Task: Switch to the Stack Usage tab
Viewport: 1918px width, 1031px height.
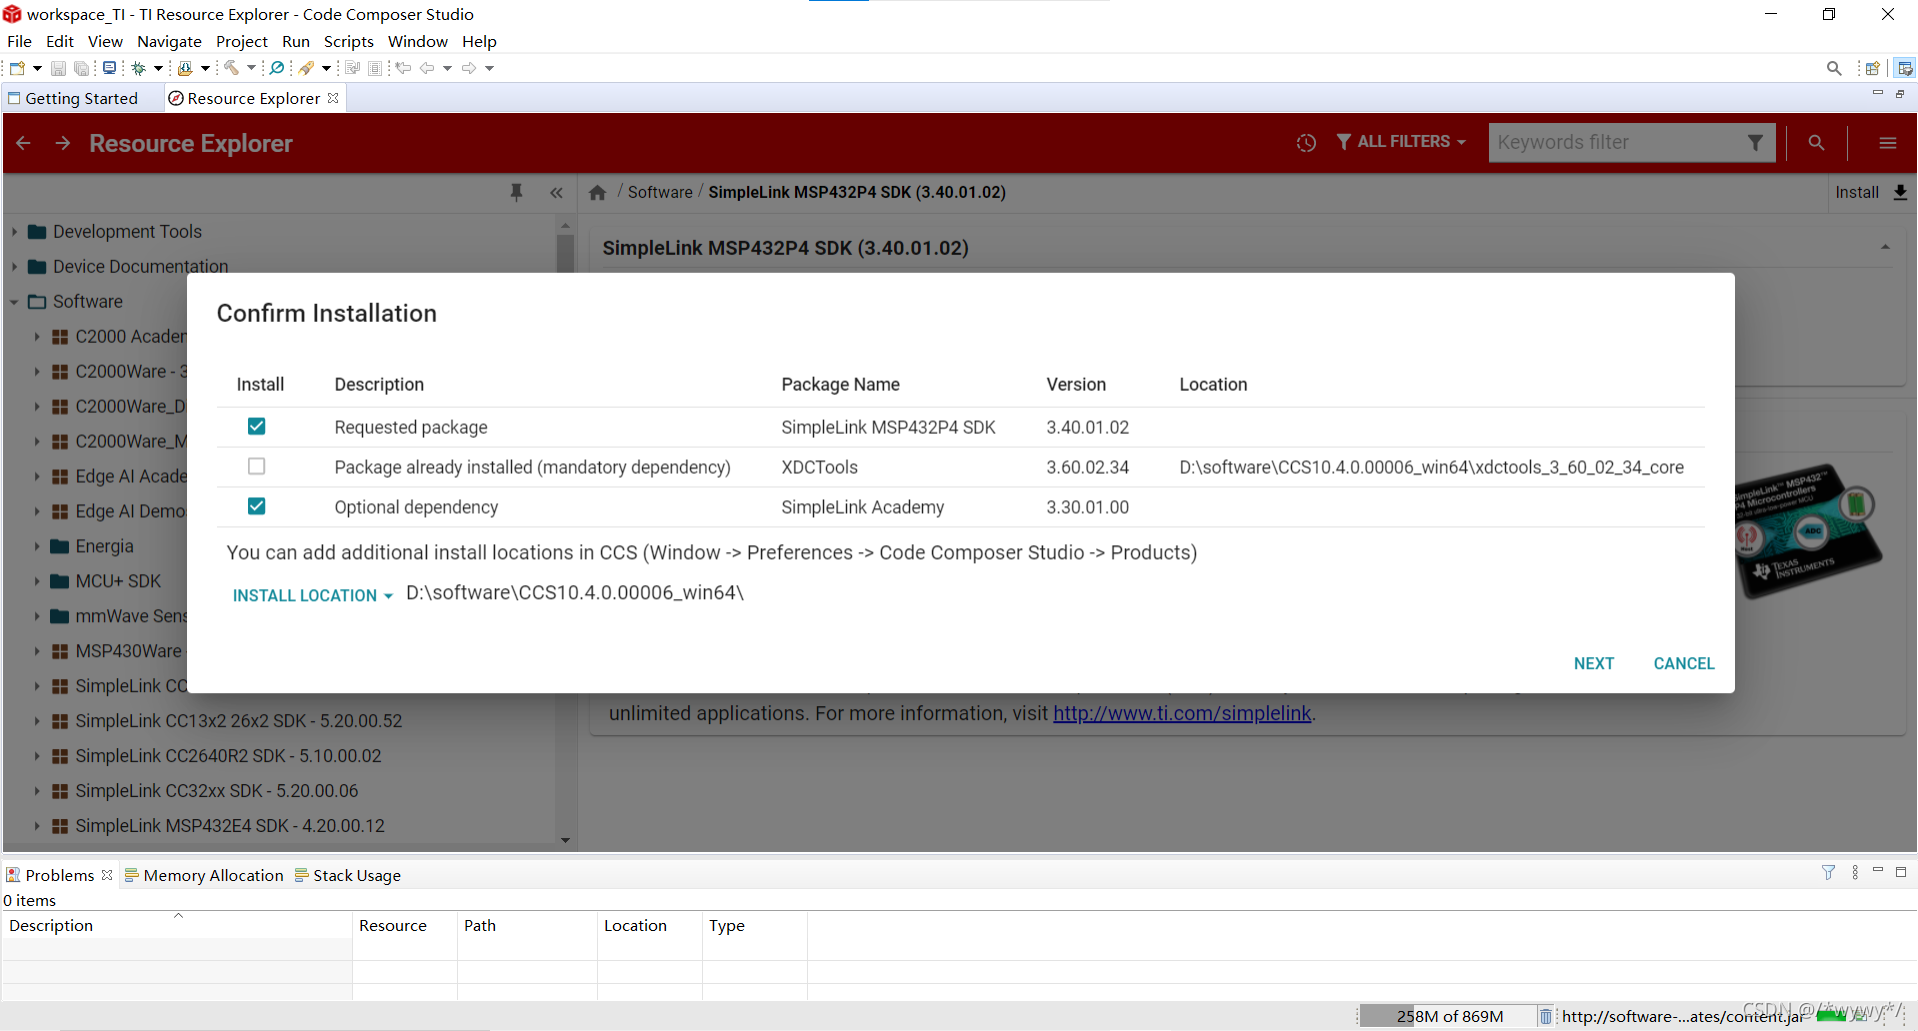Action: 348,875
